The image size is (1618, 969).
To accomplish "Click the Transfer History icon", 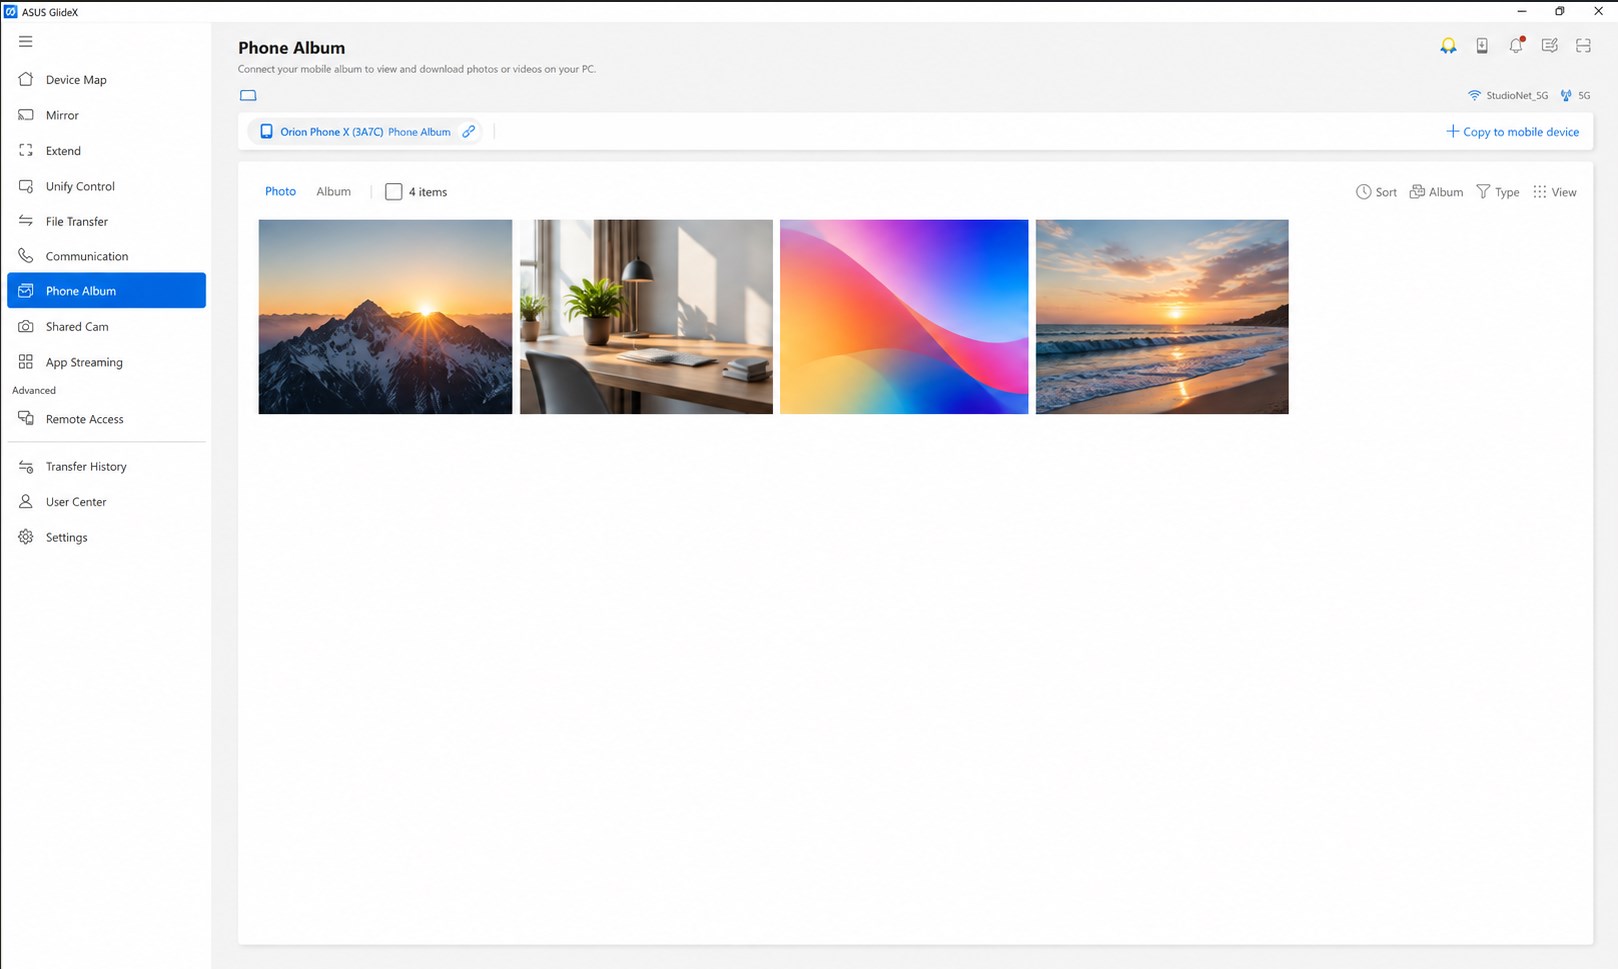I will (26, 467).
